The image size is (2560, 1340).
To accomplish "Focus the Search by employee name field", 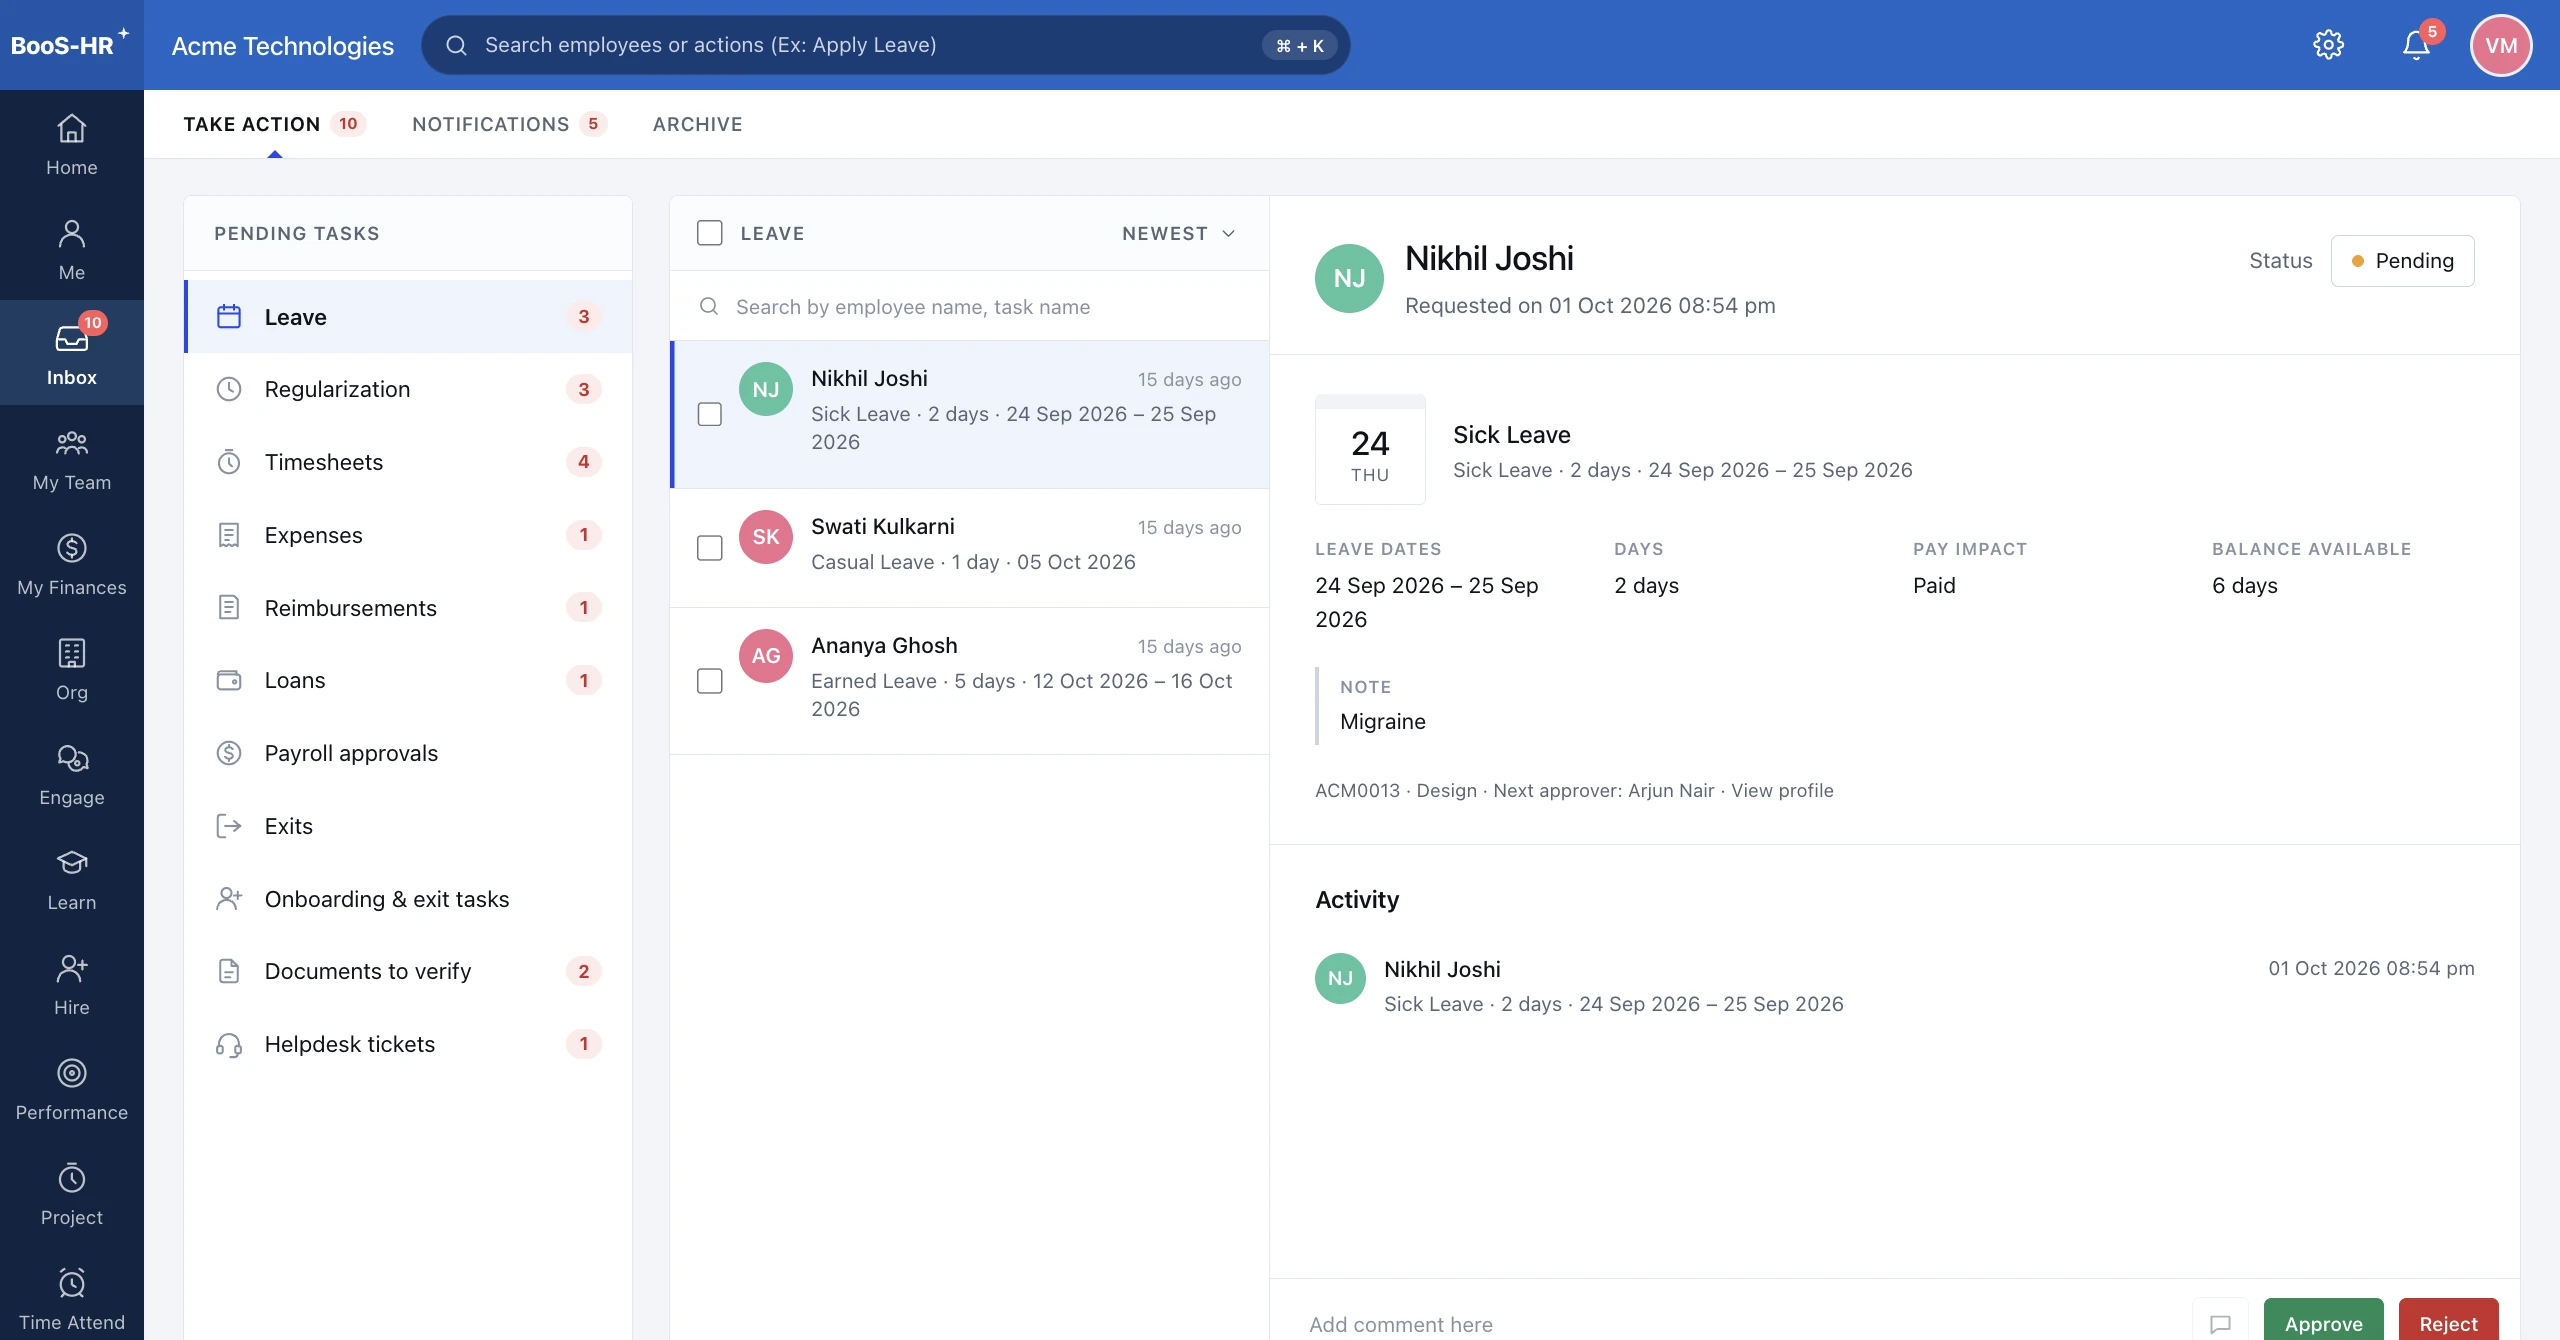I will 969,307.
